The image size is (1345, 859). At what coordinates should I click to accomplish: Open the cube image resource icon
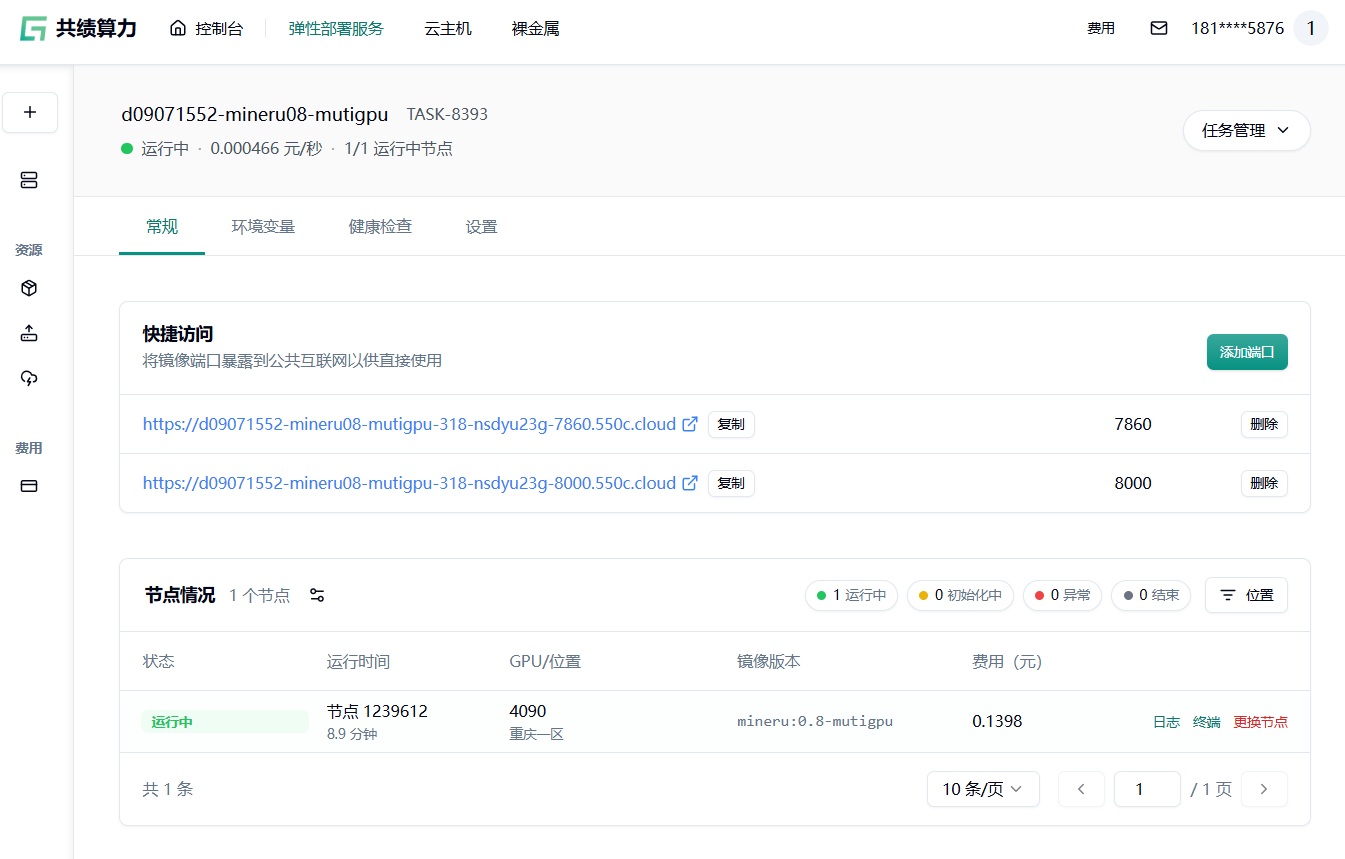pyautogui.click(x=29, y=288)
